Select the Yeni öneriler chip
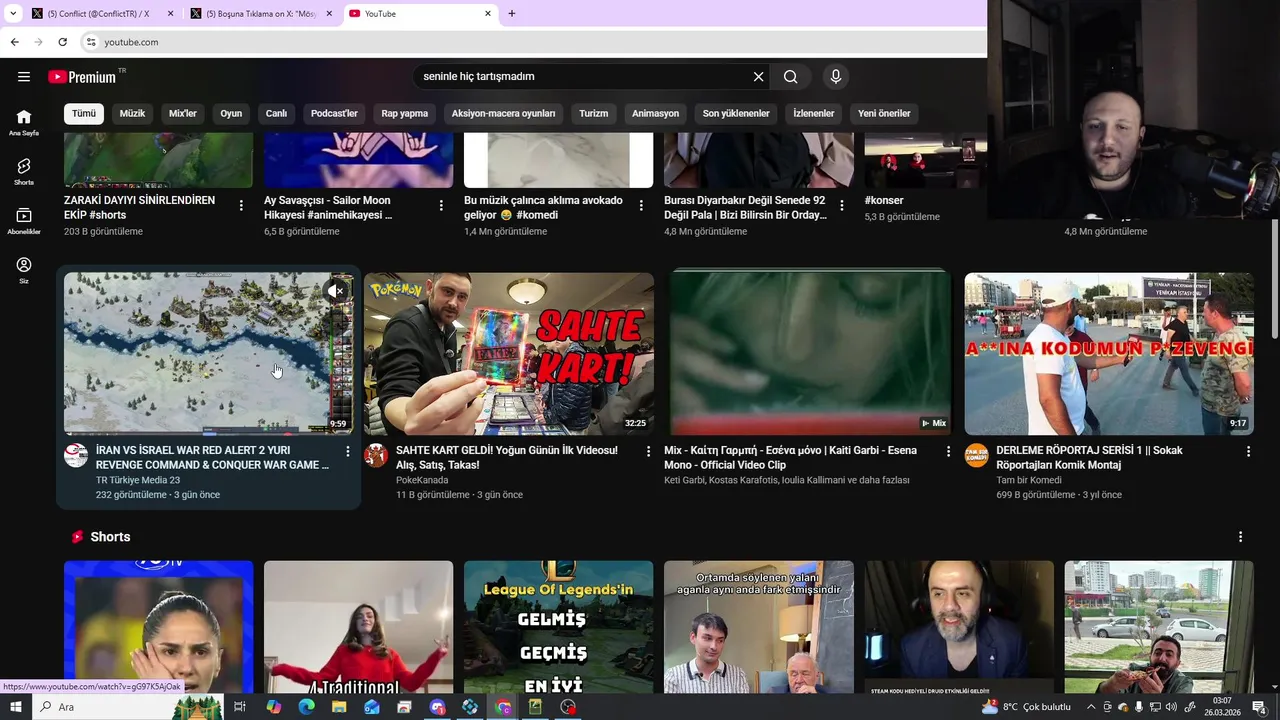This screenshot has width=1280, height=720. [884, 113]
